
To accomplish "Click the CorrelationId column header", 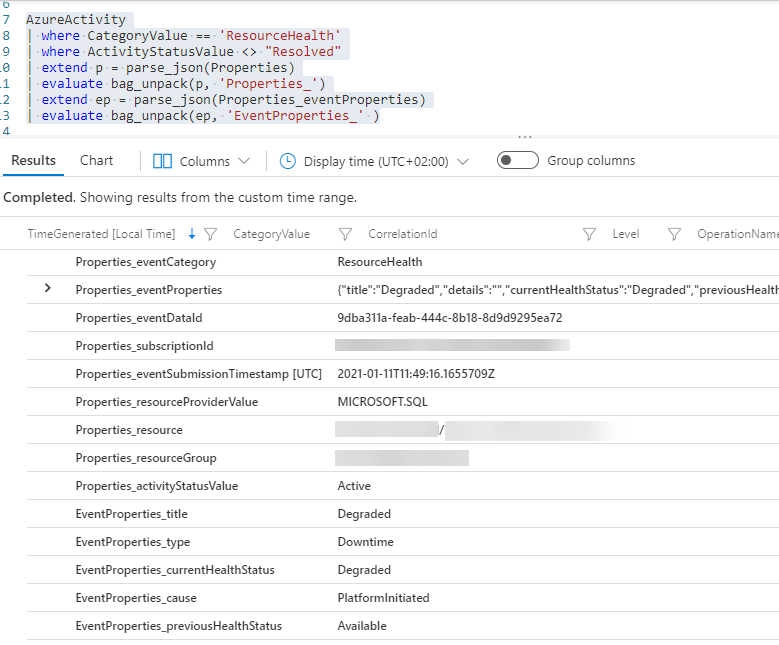I will (x=402, y=234).
